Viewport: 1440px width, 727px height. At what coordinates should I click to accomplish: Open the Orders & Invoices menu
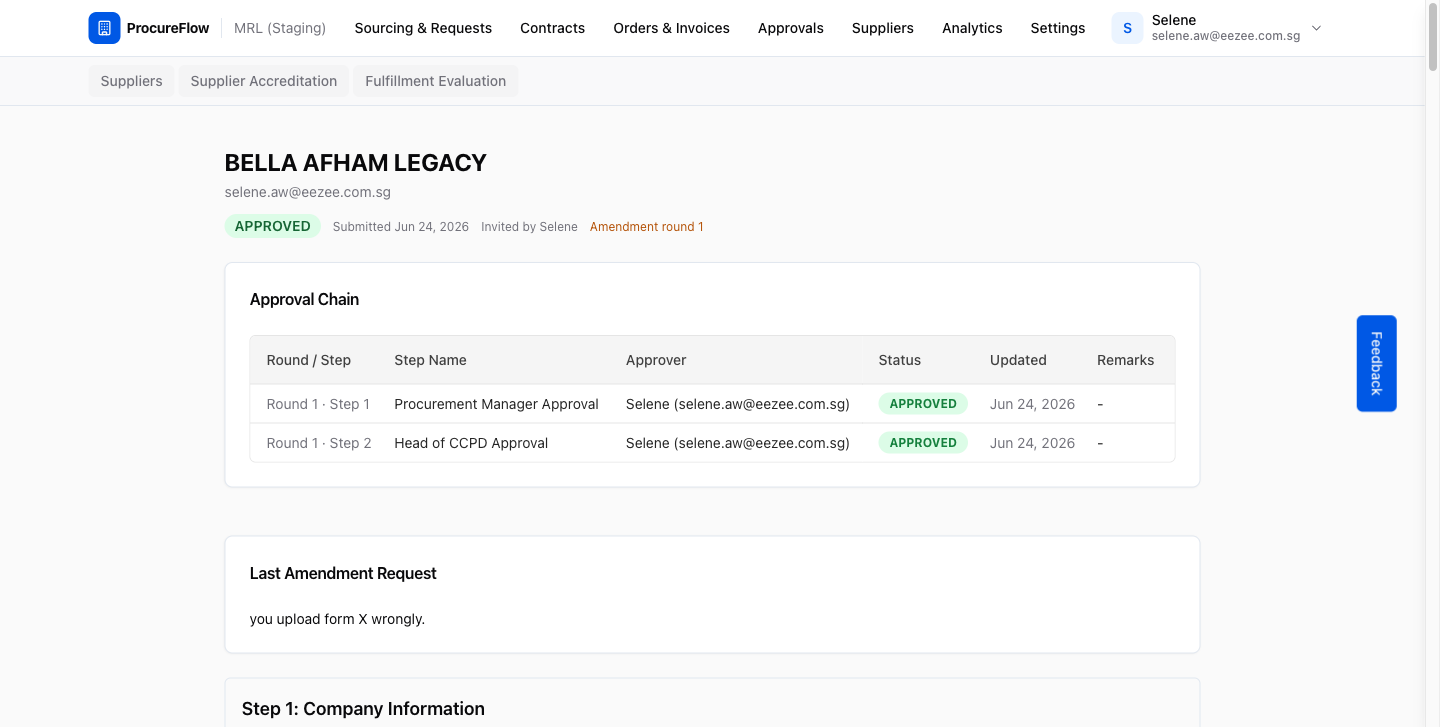coord(672,28)
